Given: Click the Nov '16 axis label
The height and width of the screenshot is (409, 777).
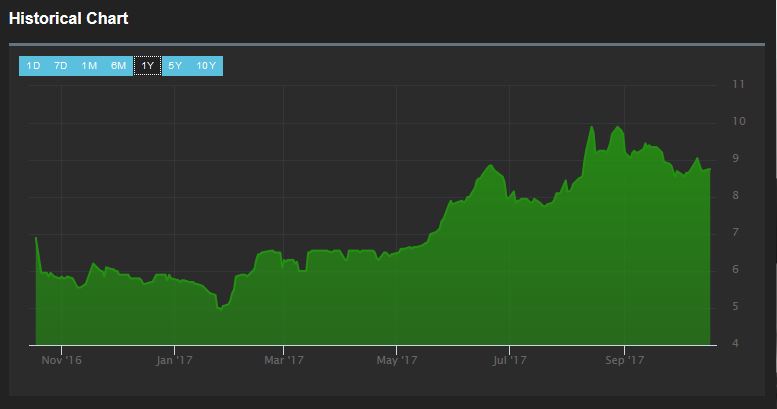Looking at the screenshot, I should pyautogui.click(x=61, y=360).
